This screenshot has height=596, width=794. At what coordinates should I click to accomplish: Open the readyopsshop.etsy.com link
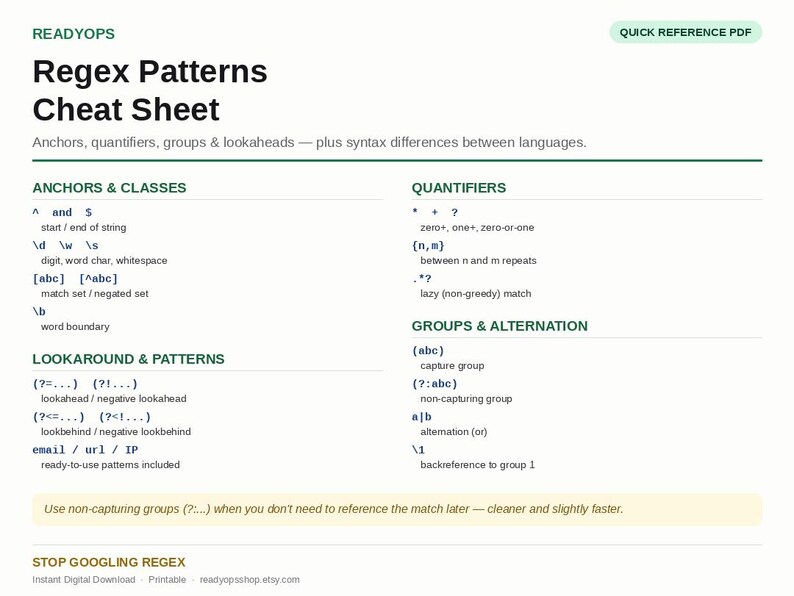[250, 580]
